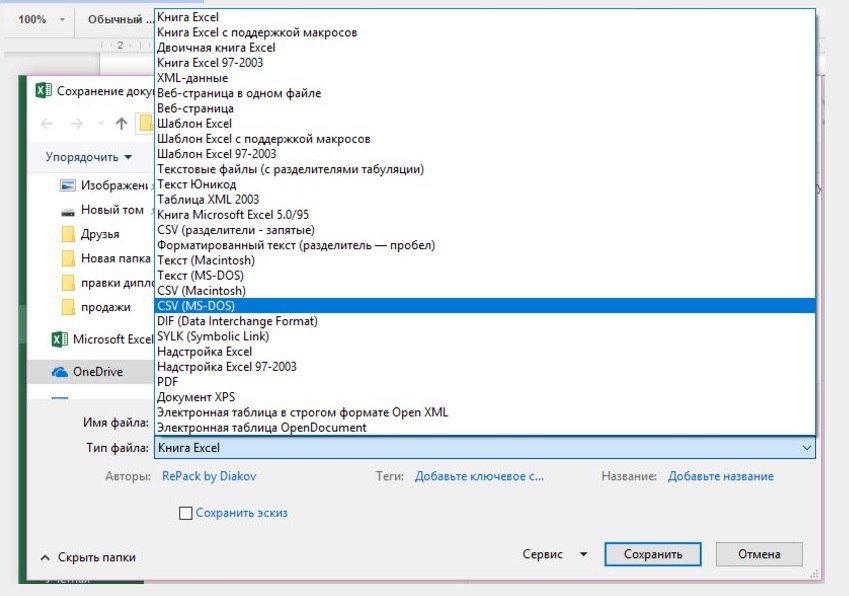Open the 'Сервис' dropdown
Screen dimensions: 849x596
click(554, 554)
